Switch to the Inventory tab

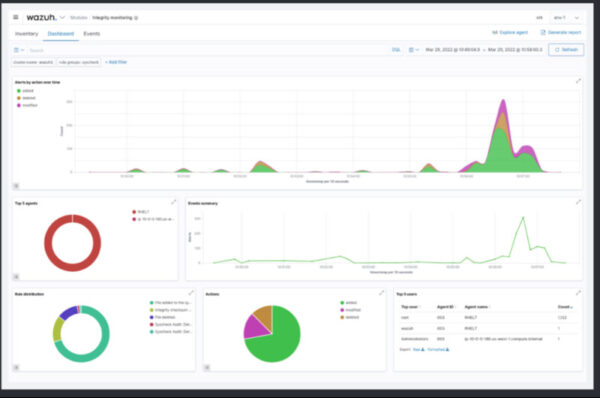(x=26, y=34)
